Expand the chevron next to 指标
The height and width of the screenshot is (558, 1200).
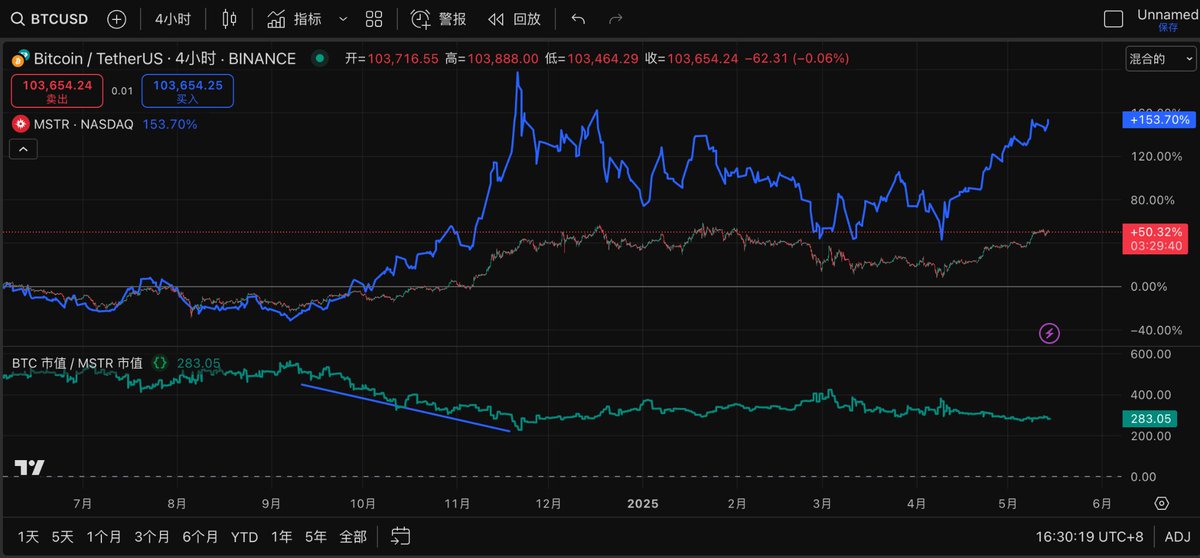[344, 19]
